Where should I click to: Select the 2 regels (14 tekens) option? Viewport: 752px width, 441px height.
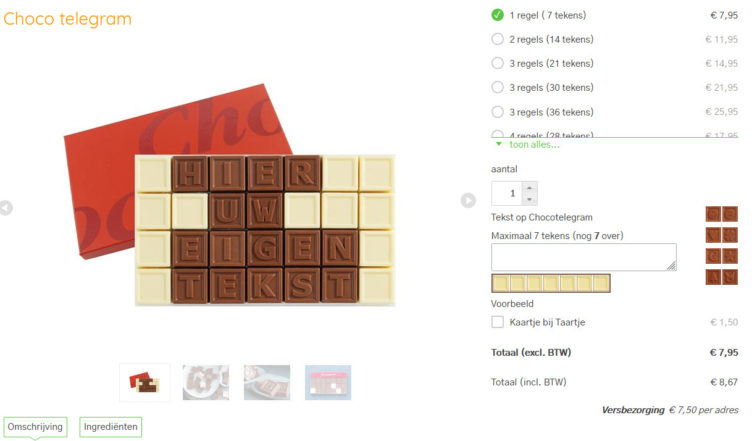click(x=498, y=39)
